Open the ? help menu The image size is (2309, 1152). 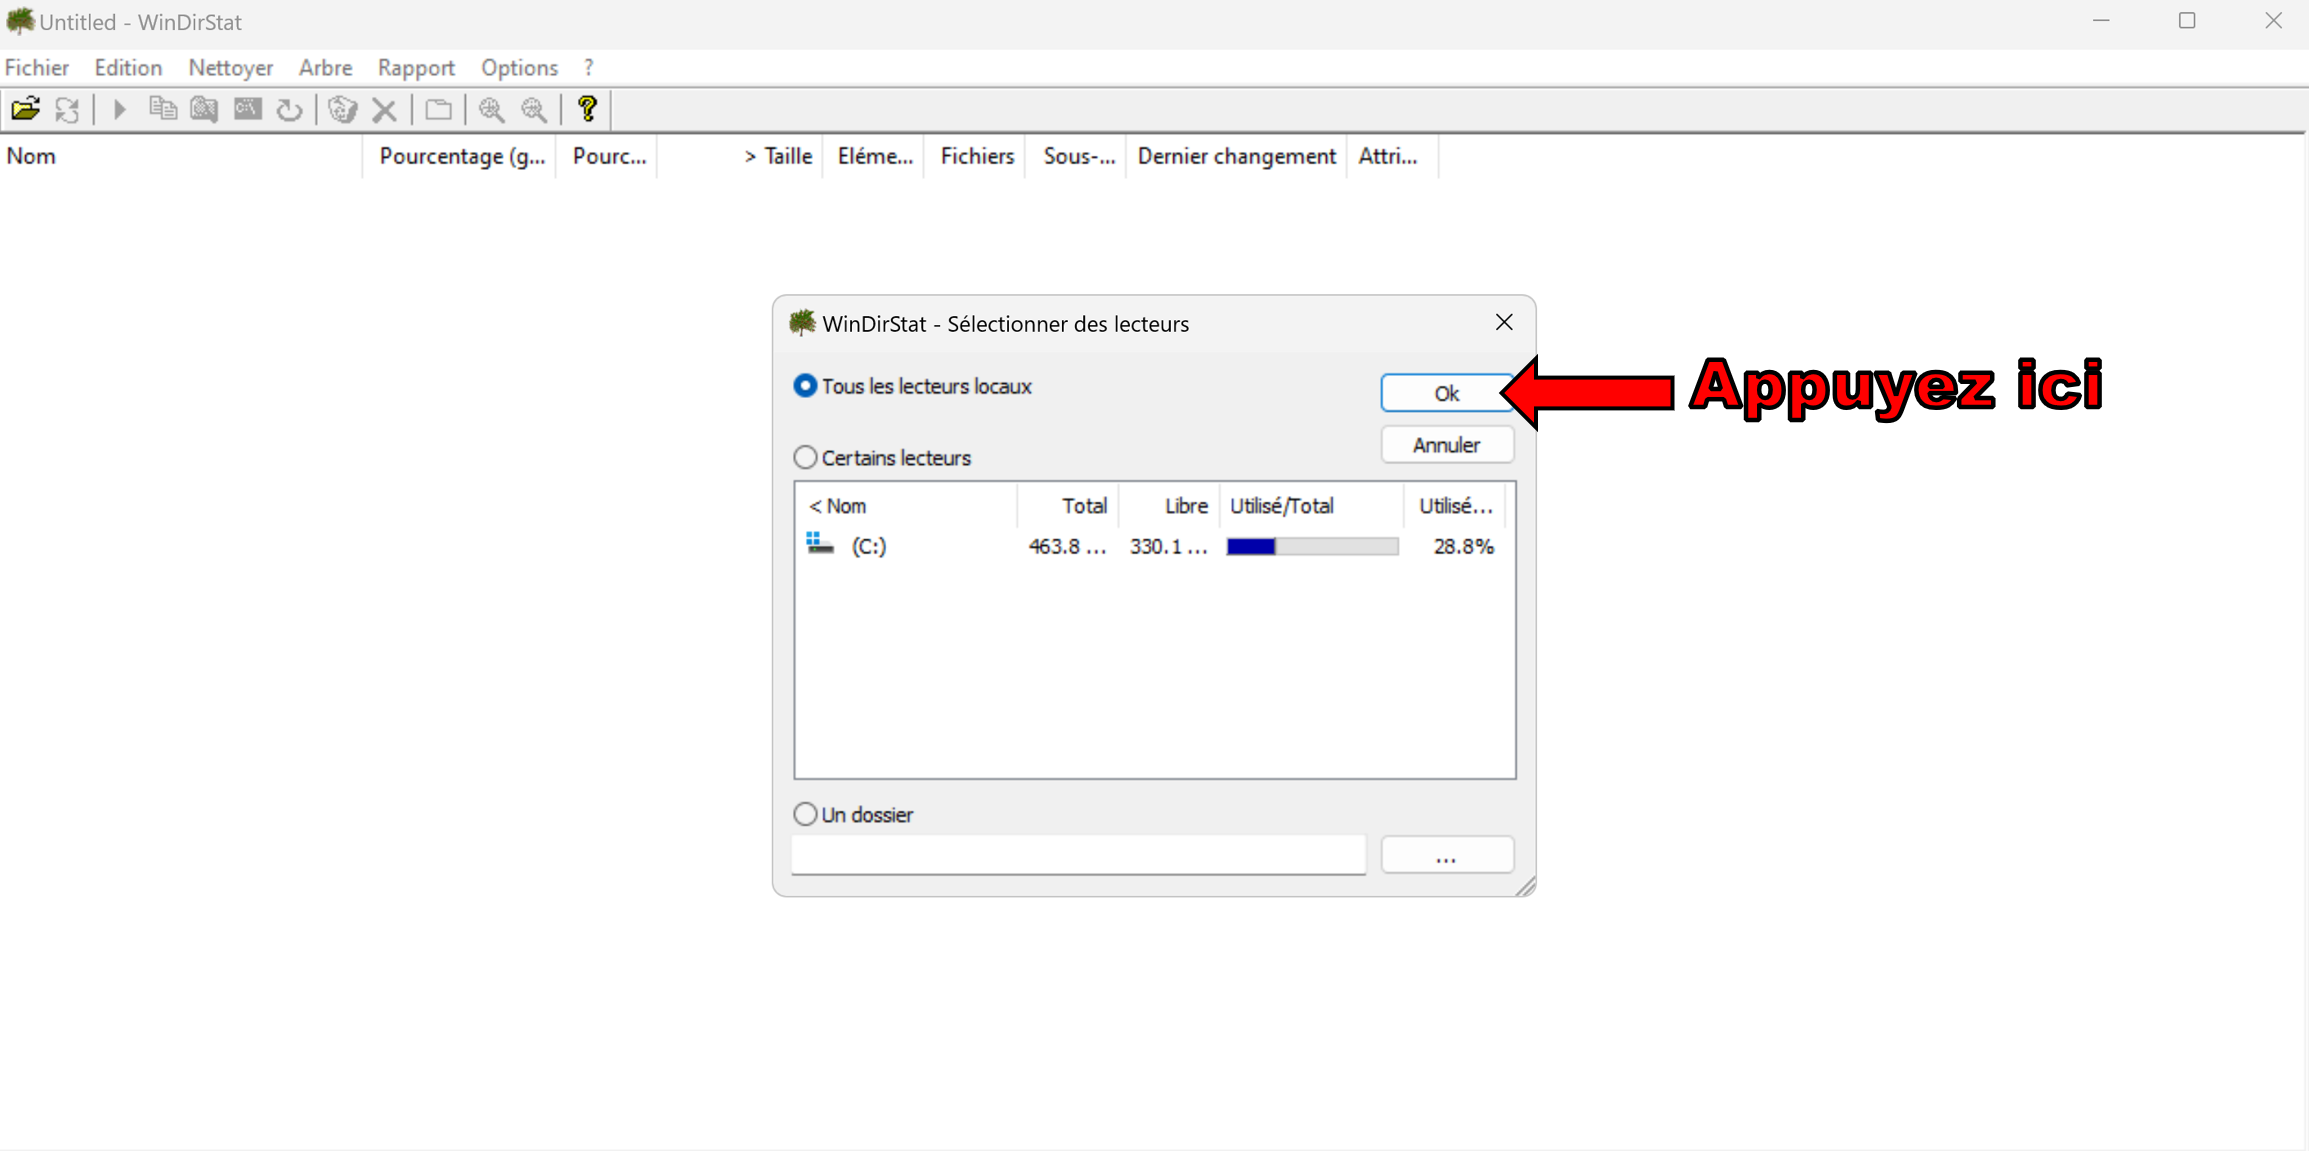(589, 67)
